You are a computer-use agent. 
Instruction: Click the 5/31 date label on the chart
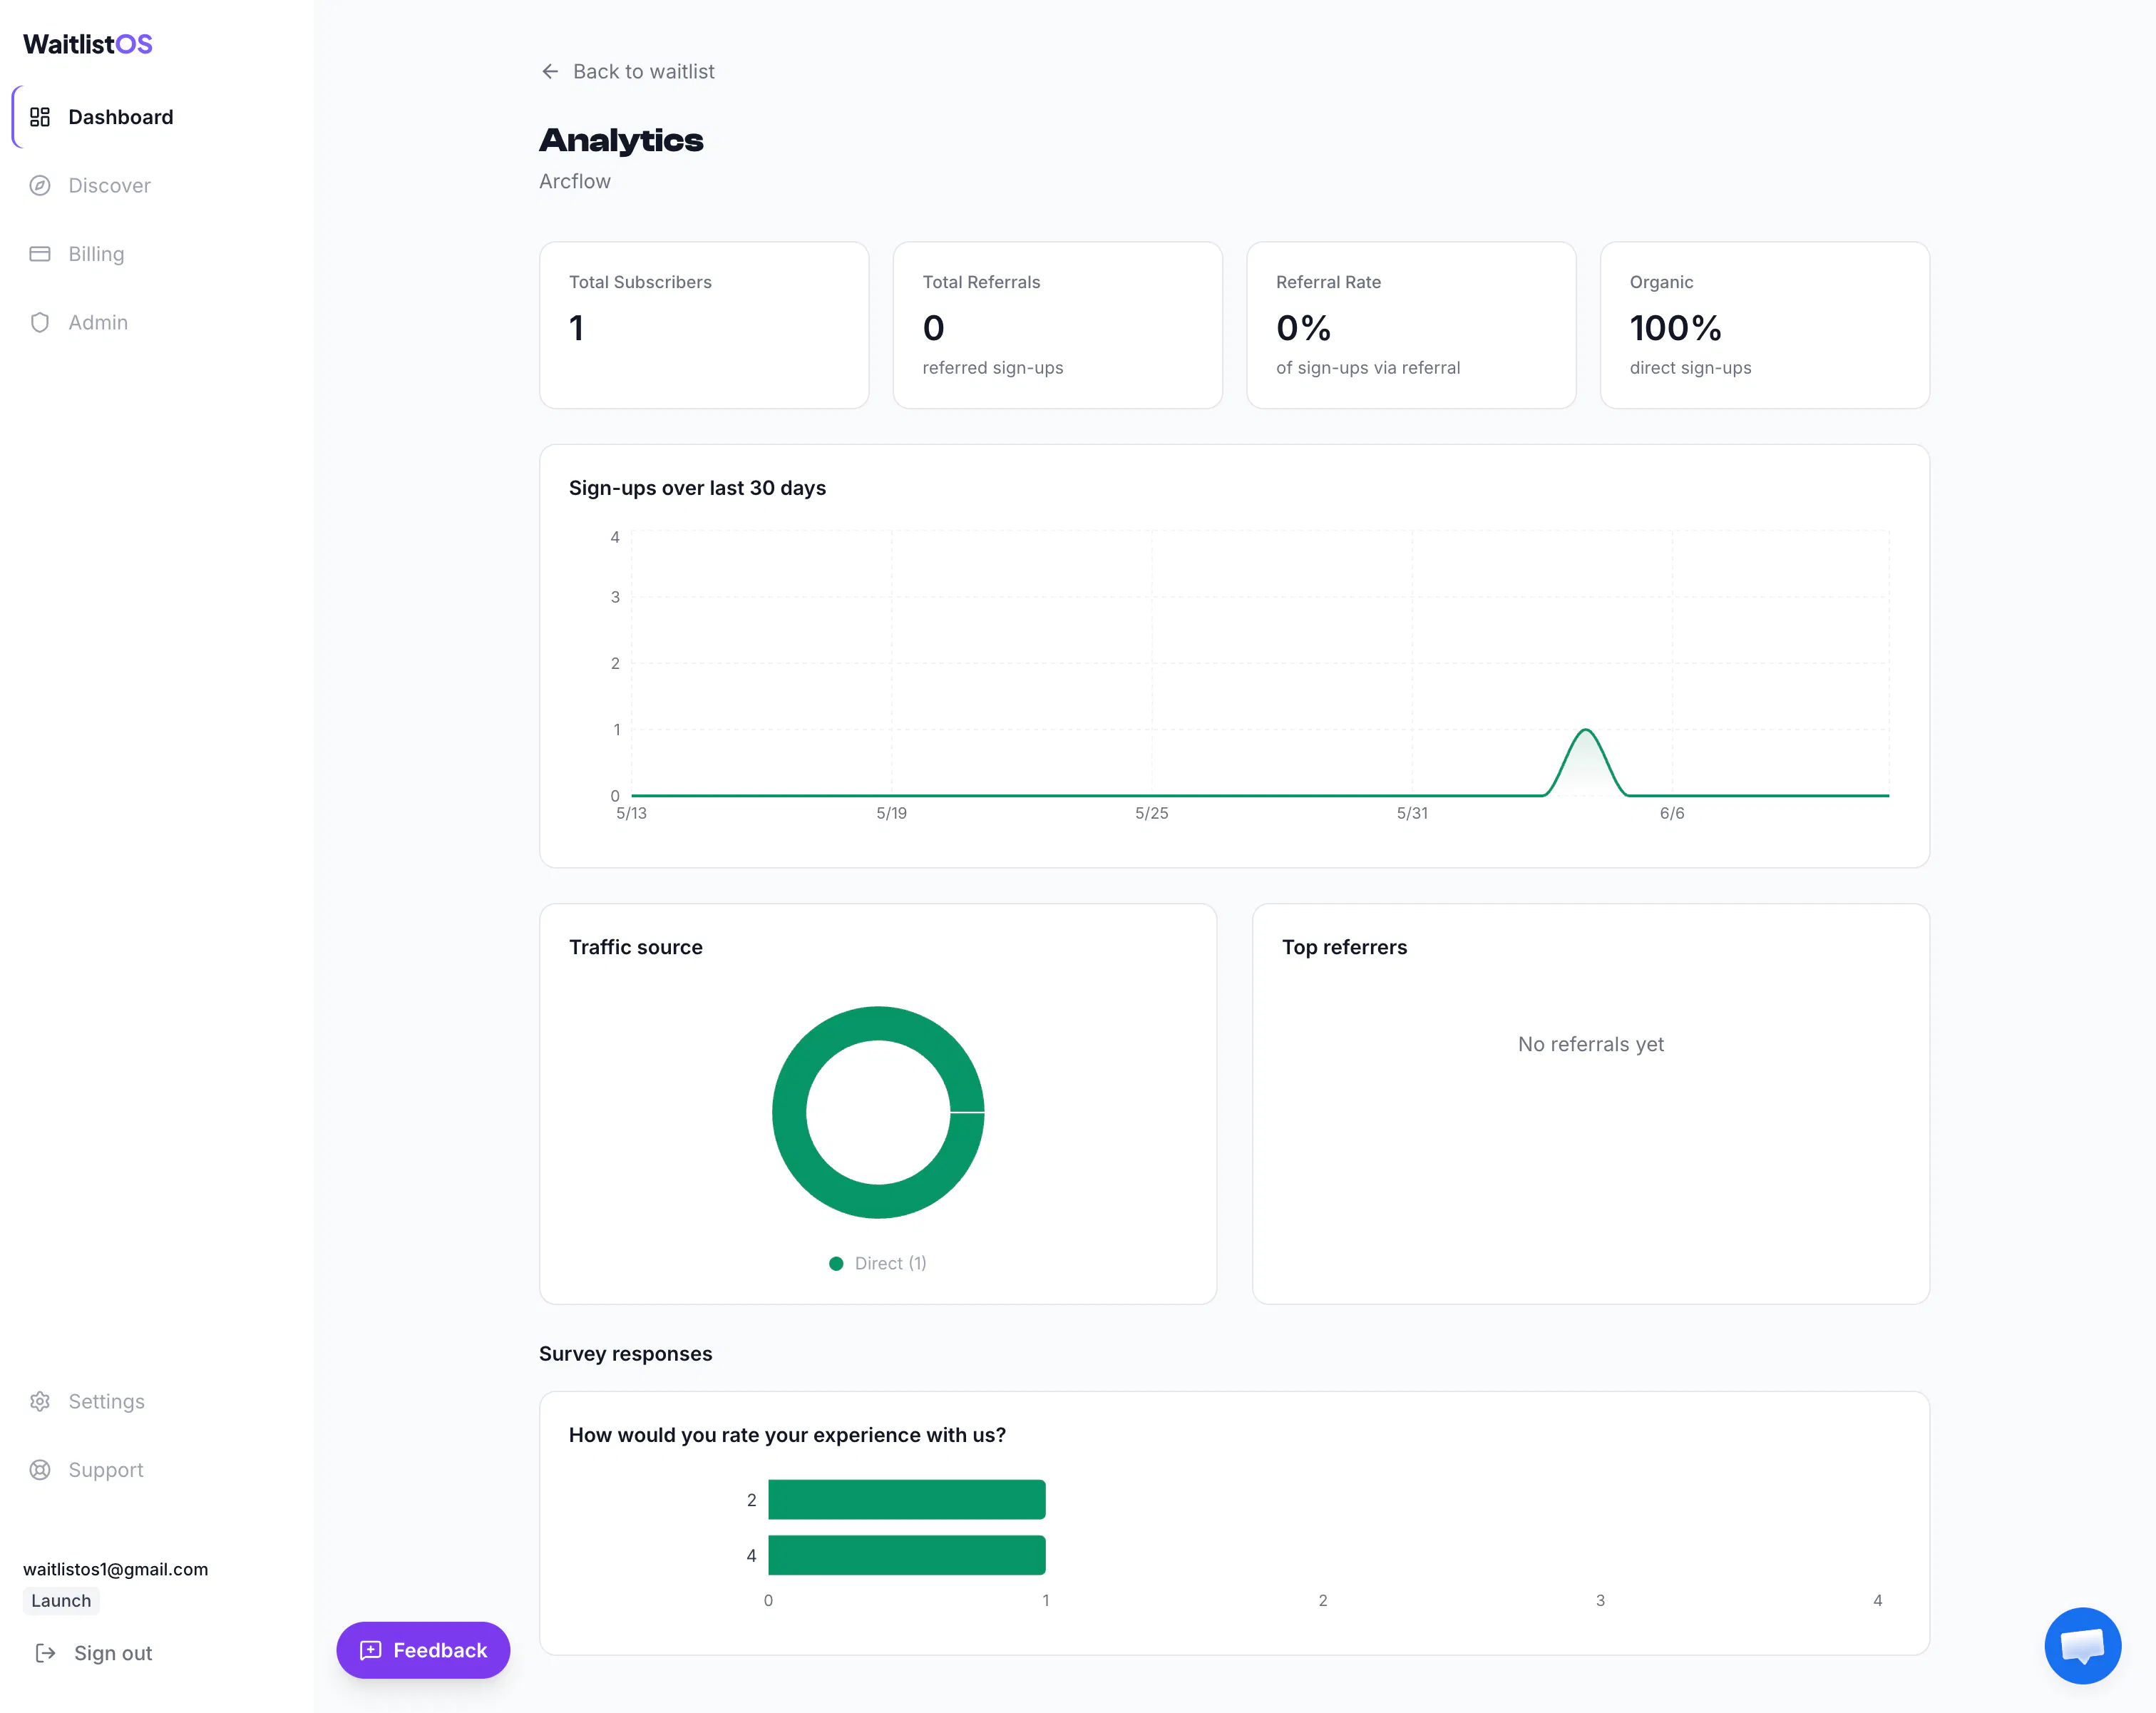click(1412, 813)
